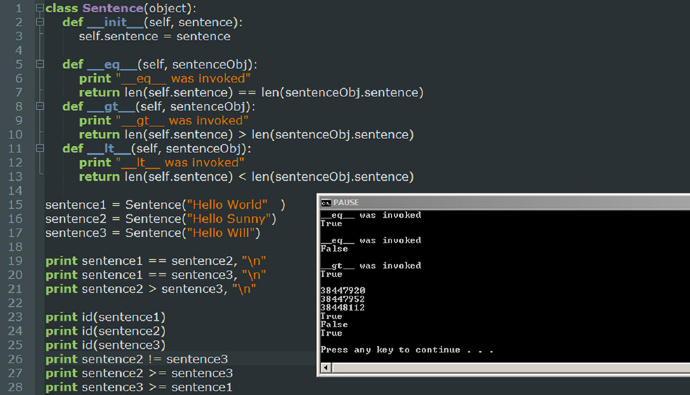Screen dimensions: 690x395
Task: Click 'self.sentence = sentence' on line 3
Action: [x=154, y=36]
